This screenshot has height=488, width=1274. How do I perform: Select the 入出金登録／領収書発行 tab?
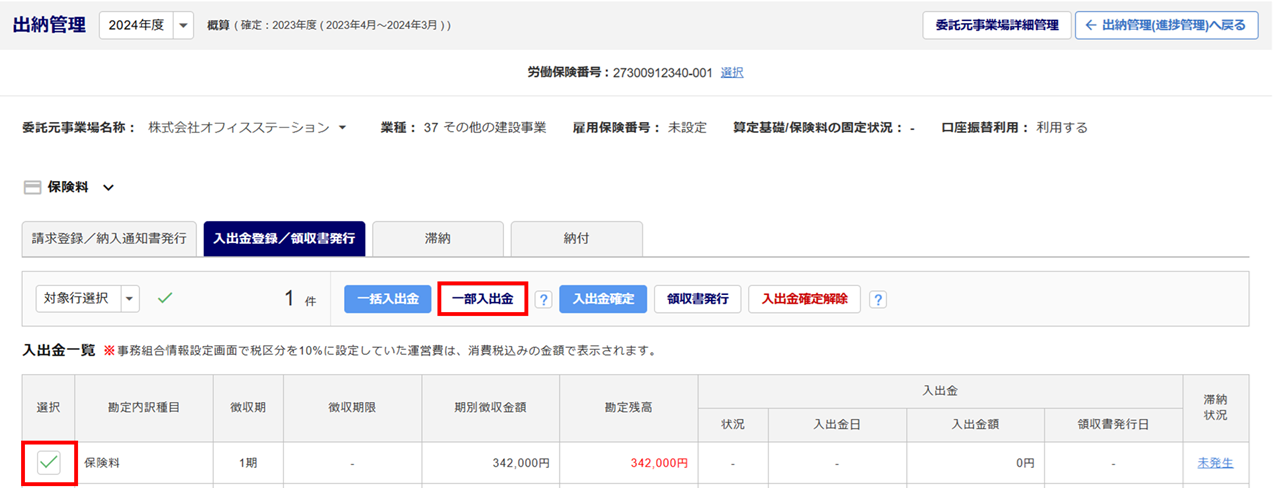(284, 239)
